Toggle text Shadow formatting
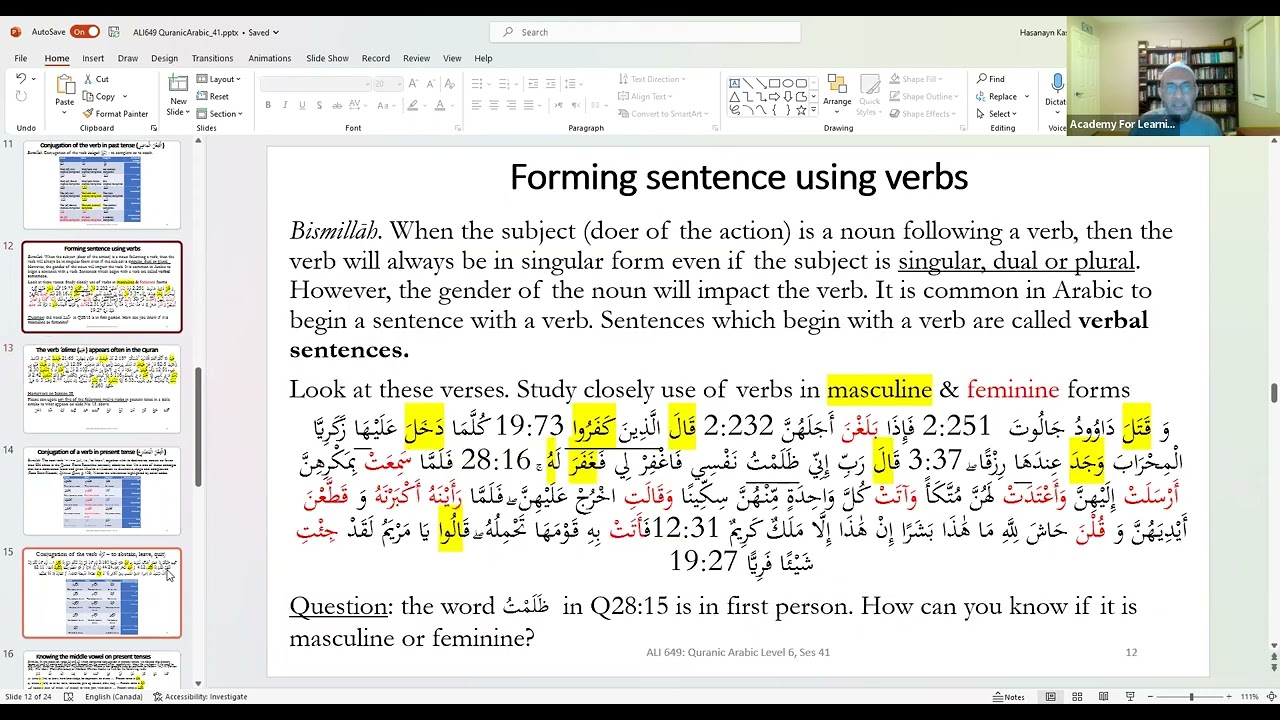1280x720 pixels. coord(319,105)
